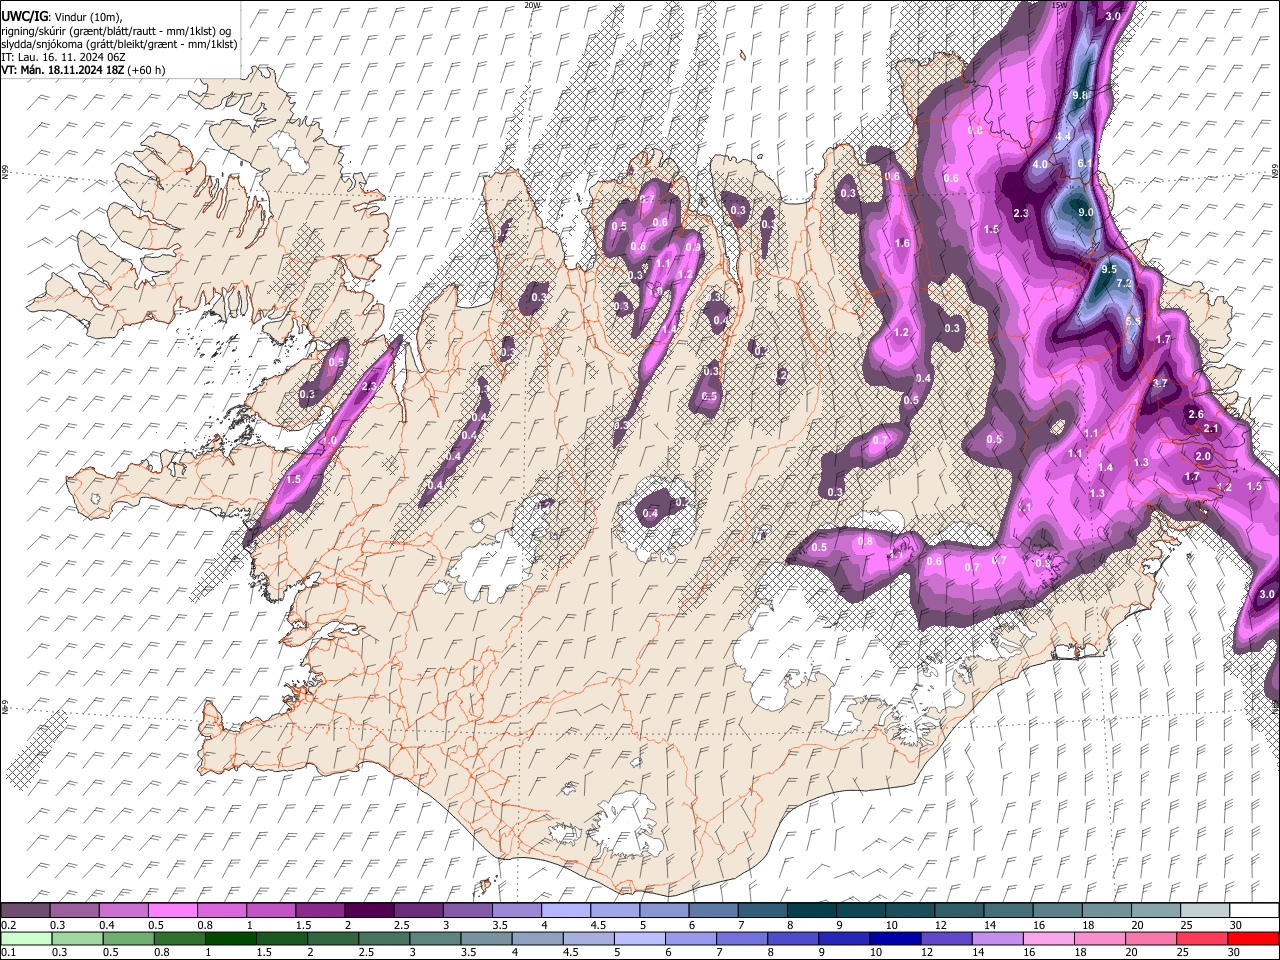The height and width of the screenshot is (960, 1280).
Task: Pick lower legend swatch between 16 and 18
Action: click(1048, 938)
